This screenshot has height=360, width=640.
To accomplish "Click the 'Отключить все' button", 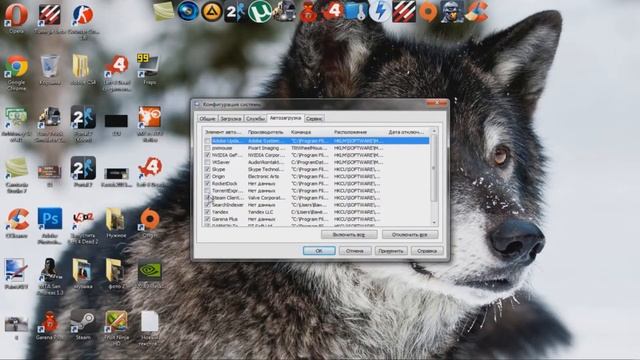I will (410, 235).
